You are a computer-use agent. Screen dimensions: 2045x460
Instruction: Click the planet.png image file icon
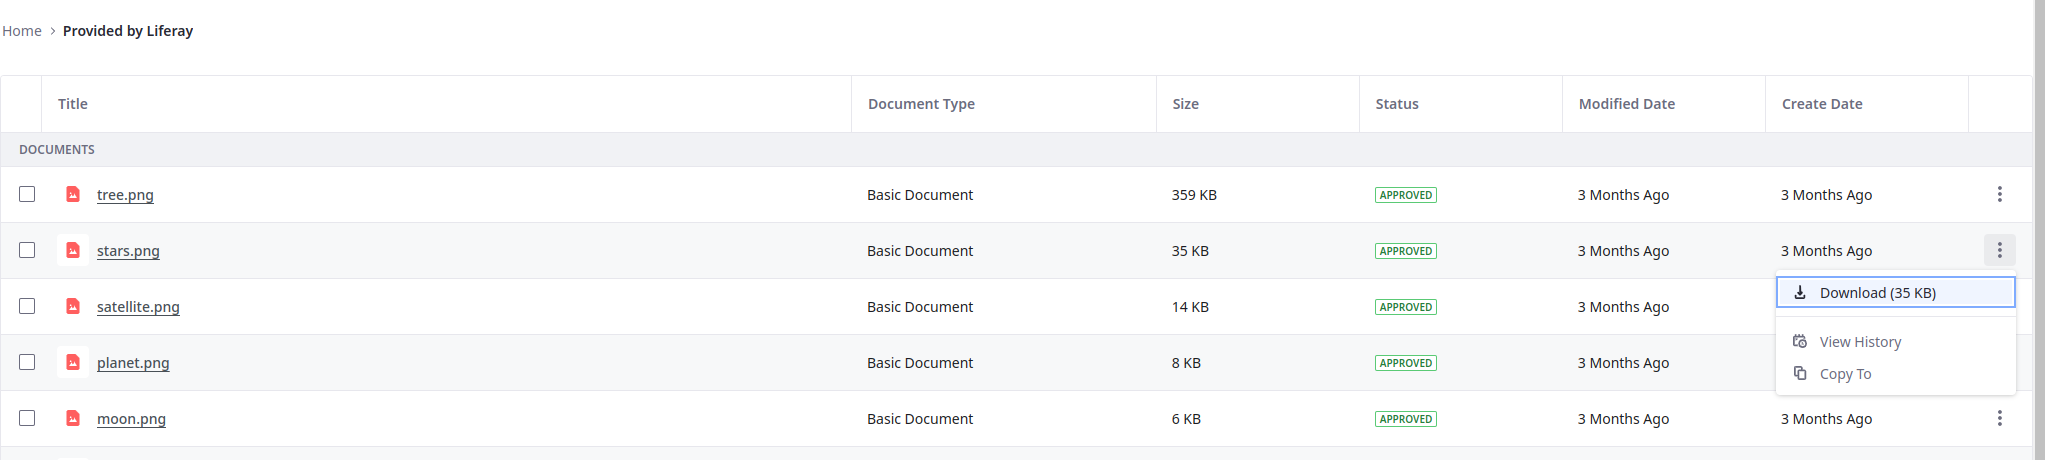pos(73,362)
